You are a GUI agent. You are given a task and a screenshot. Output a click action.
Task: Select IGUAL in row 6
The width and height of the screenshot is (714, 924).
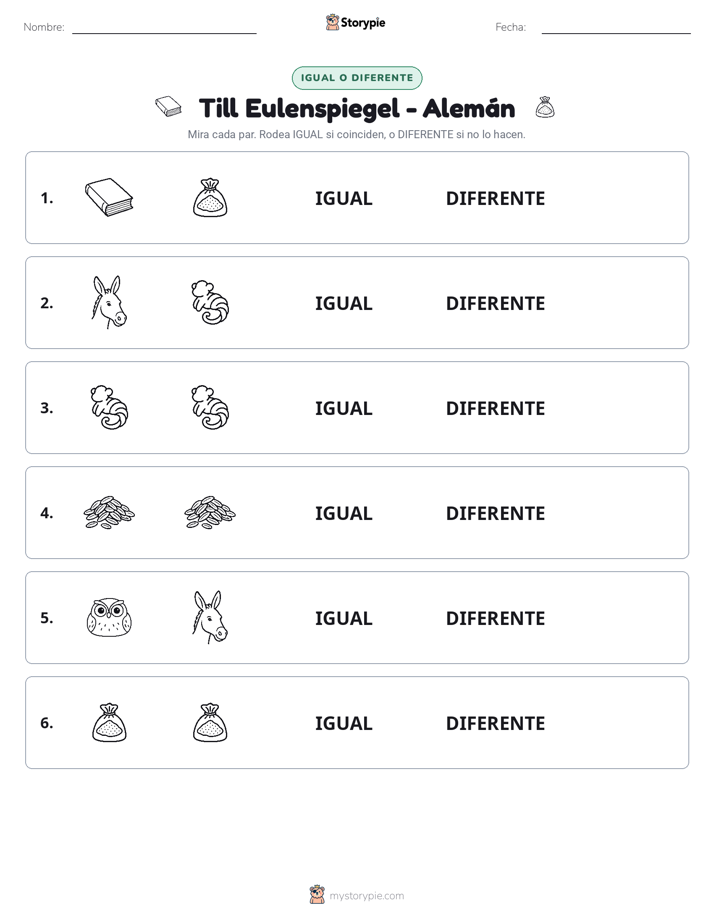pos(343,723)
